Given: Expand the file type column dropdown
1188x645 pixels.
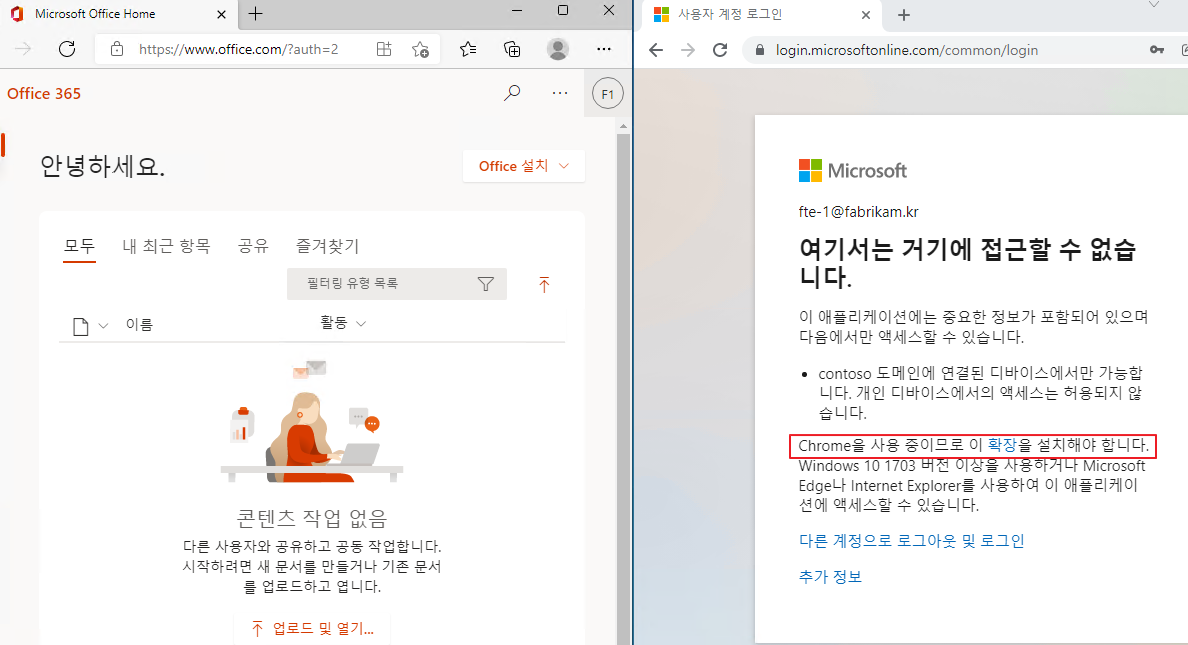Looking at the screenshot, I should (104, 326).
